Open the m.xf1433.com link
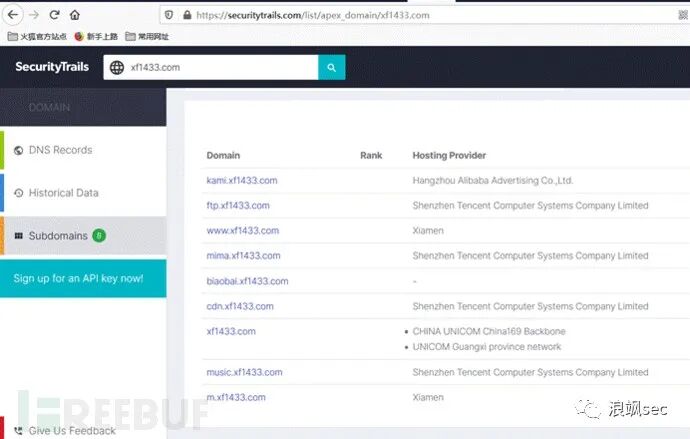The image size is (690, 439). click(x=236, y=397)
